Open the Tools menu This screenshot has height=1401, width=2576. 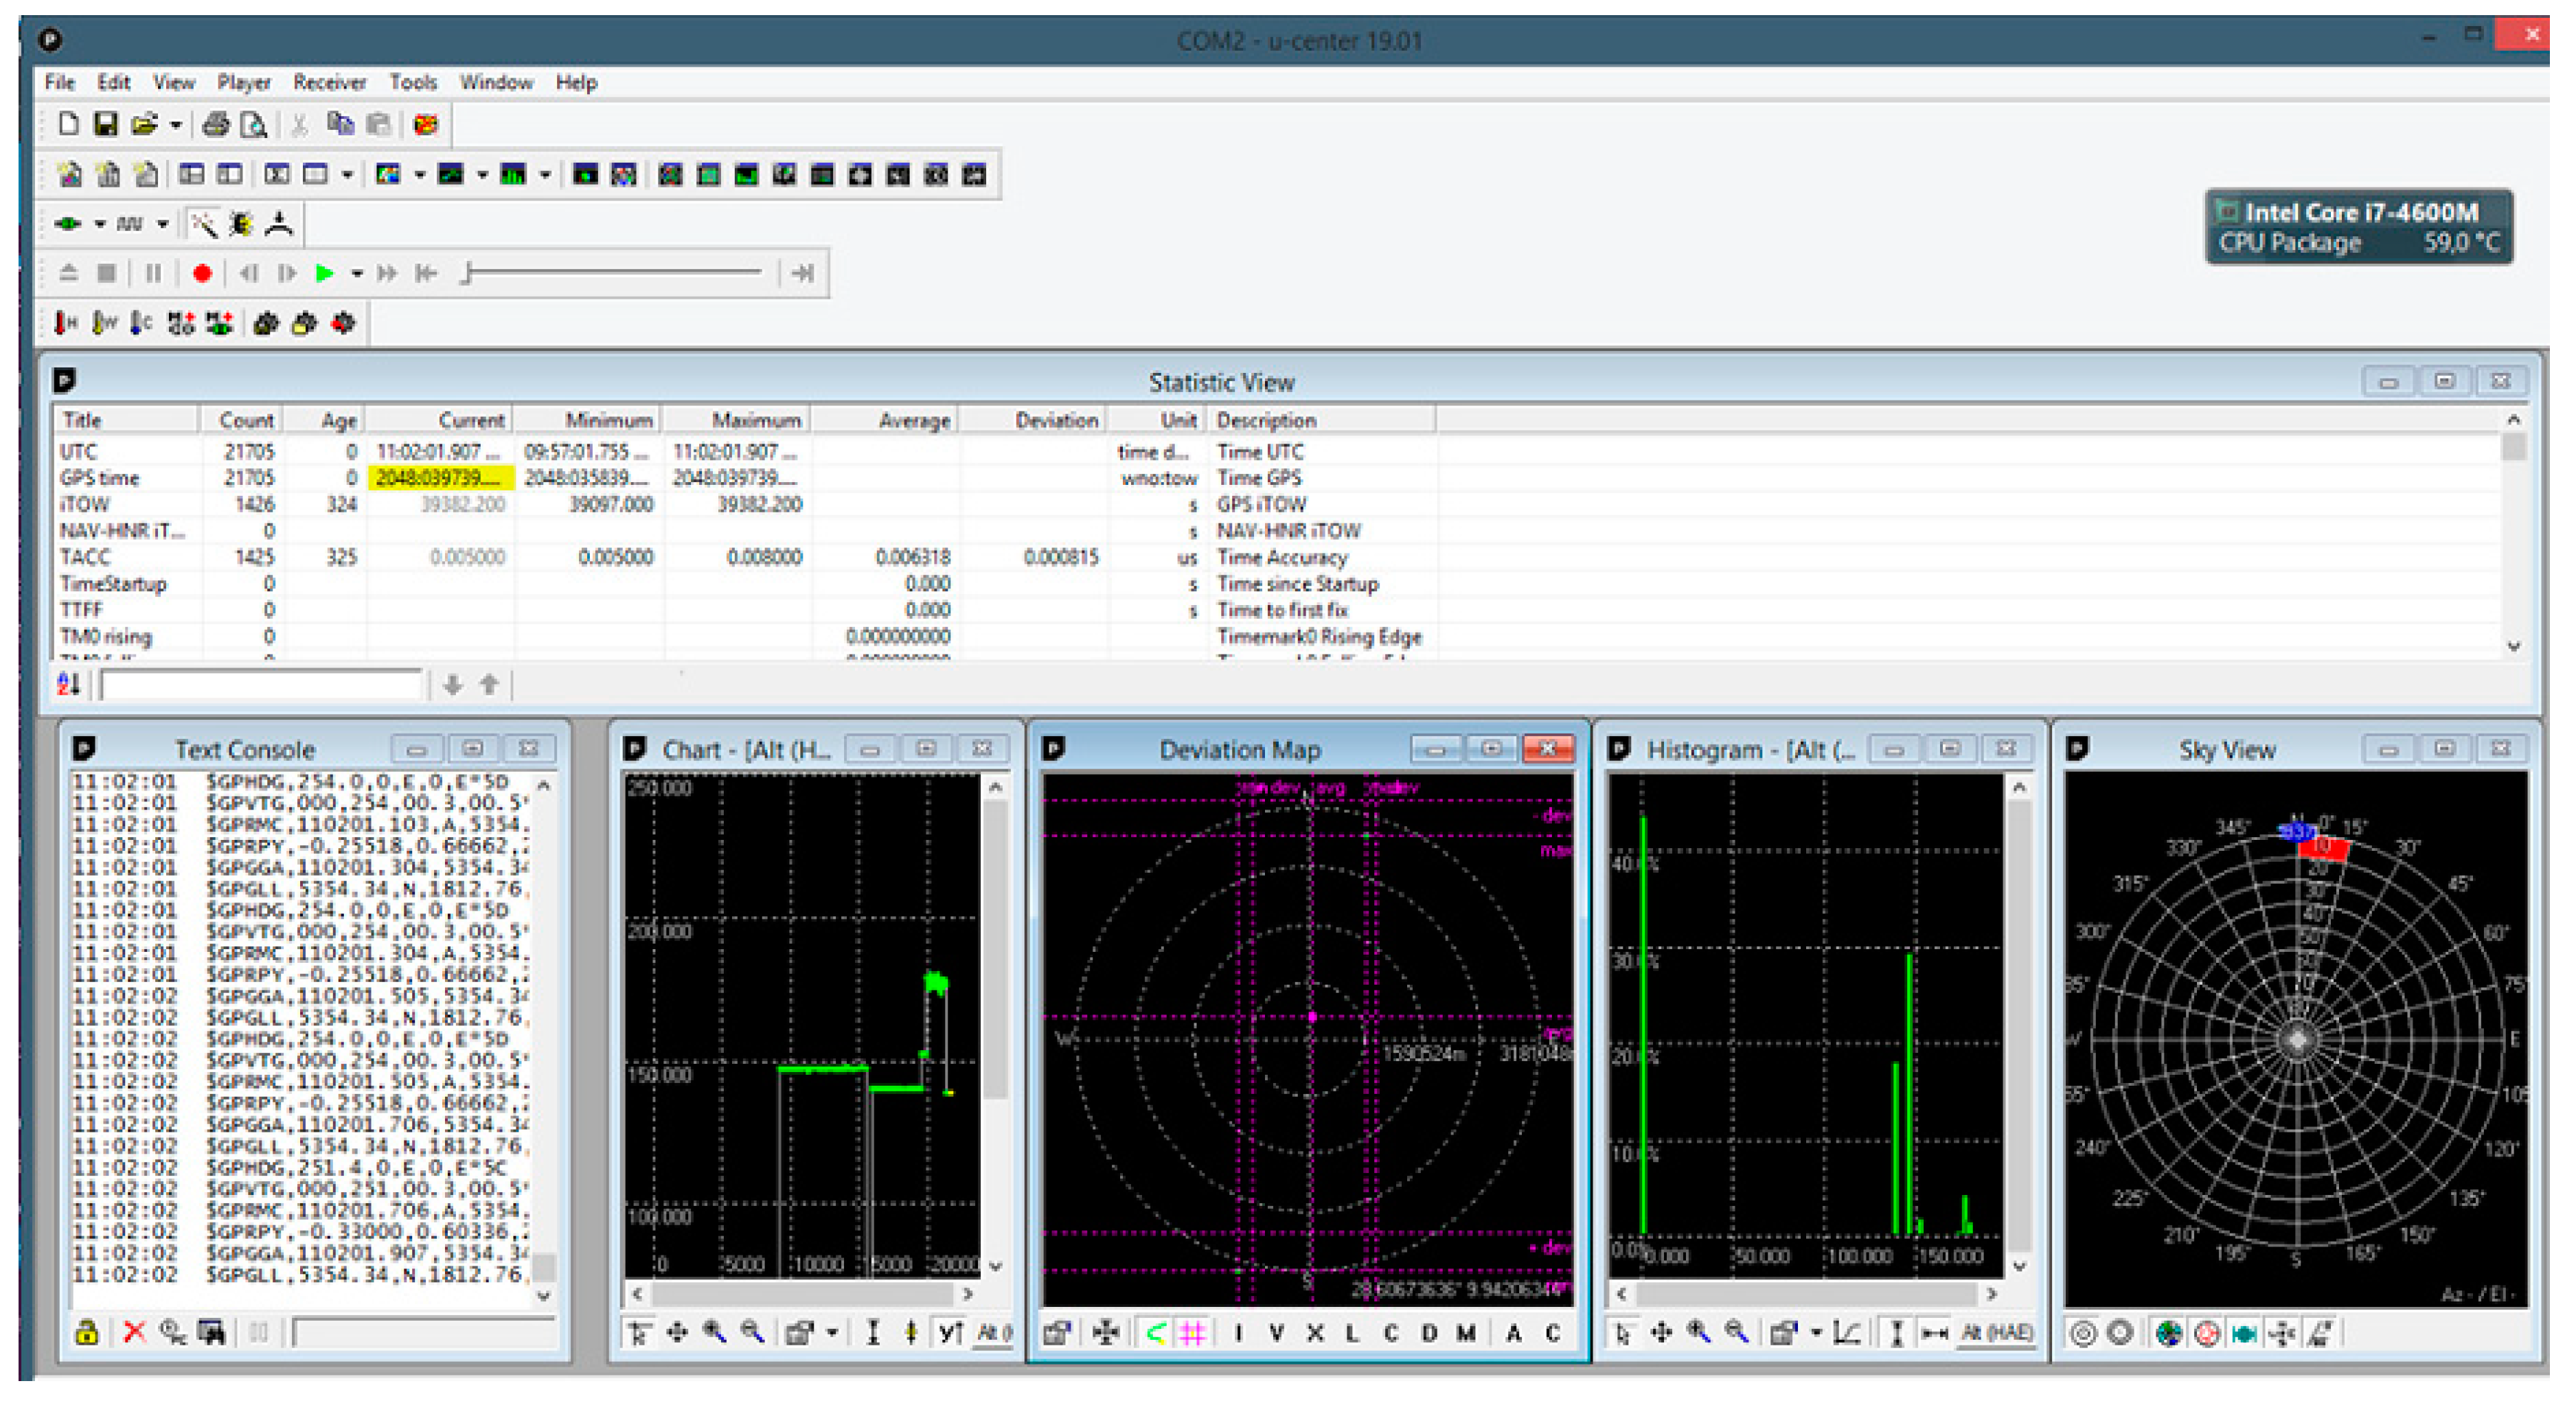pos(413,83)
